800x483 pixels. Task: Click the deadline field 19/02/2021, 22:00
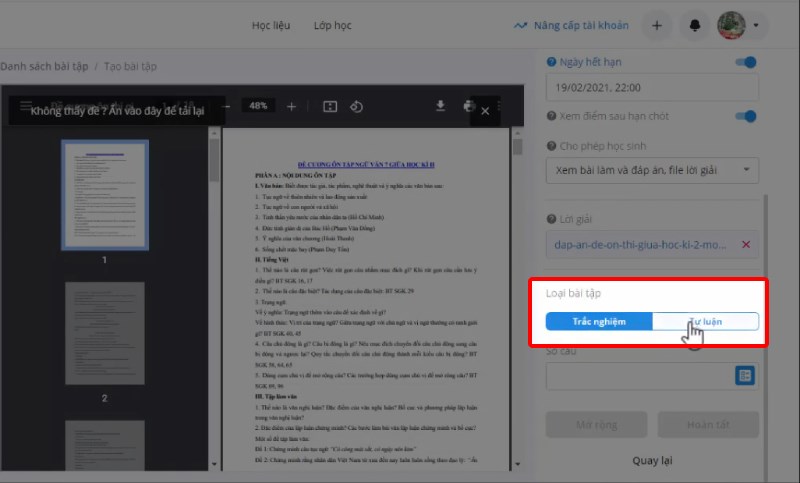(x=652, y=88)
